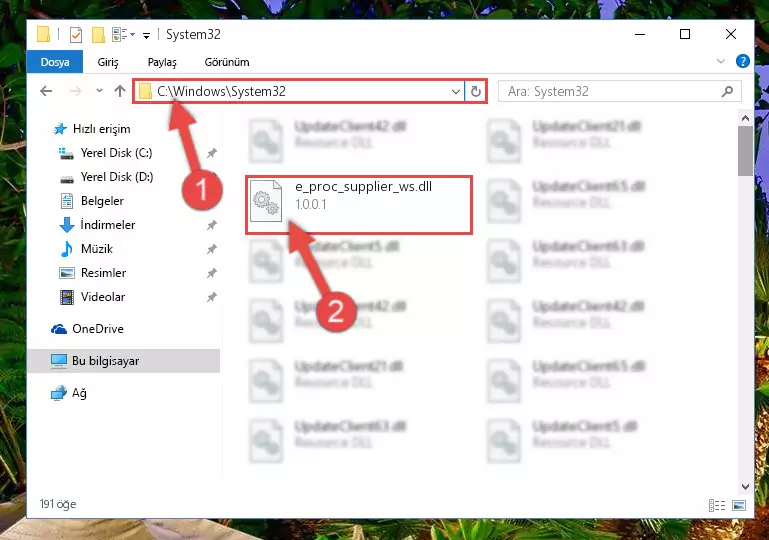Image resolution: width=769 pixels, height=540 pixels.
Task: Click the pin icon beside İndirmeler
Action: point(211,225)
